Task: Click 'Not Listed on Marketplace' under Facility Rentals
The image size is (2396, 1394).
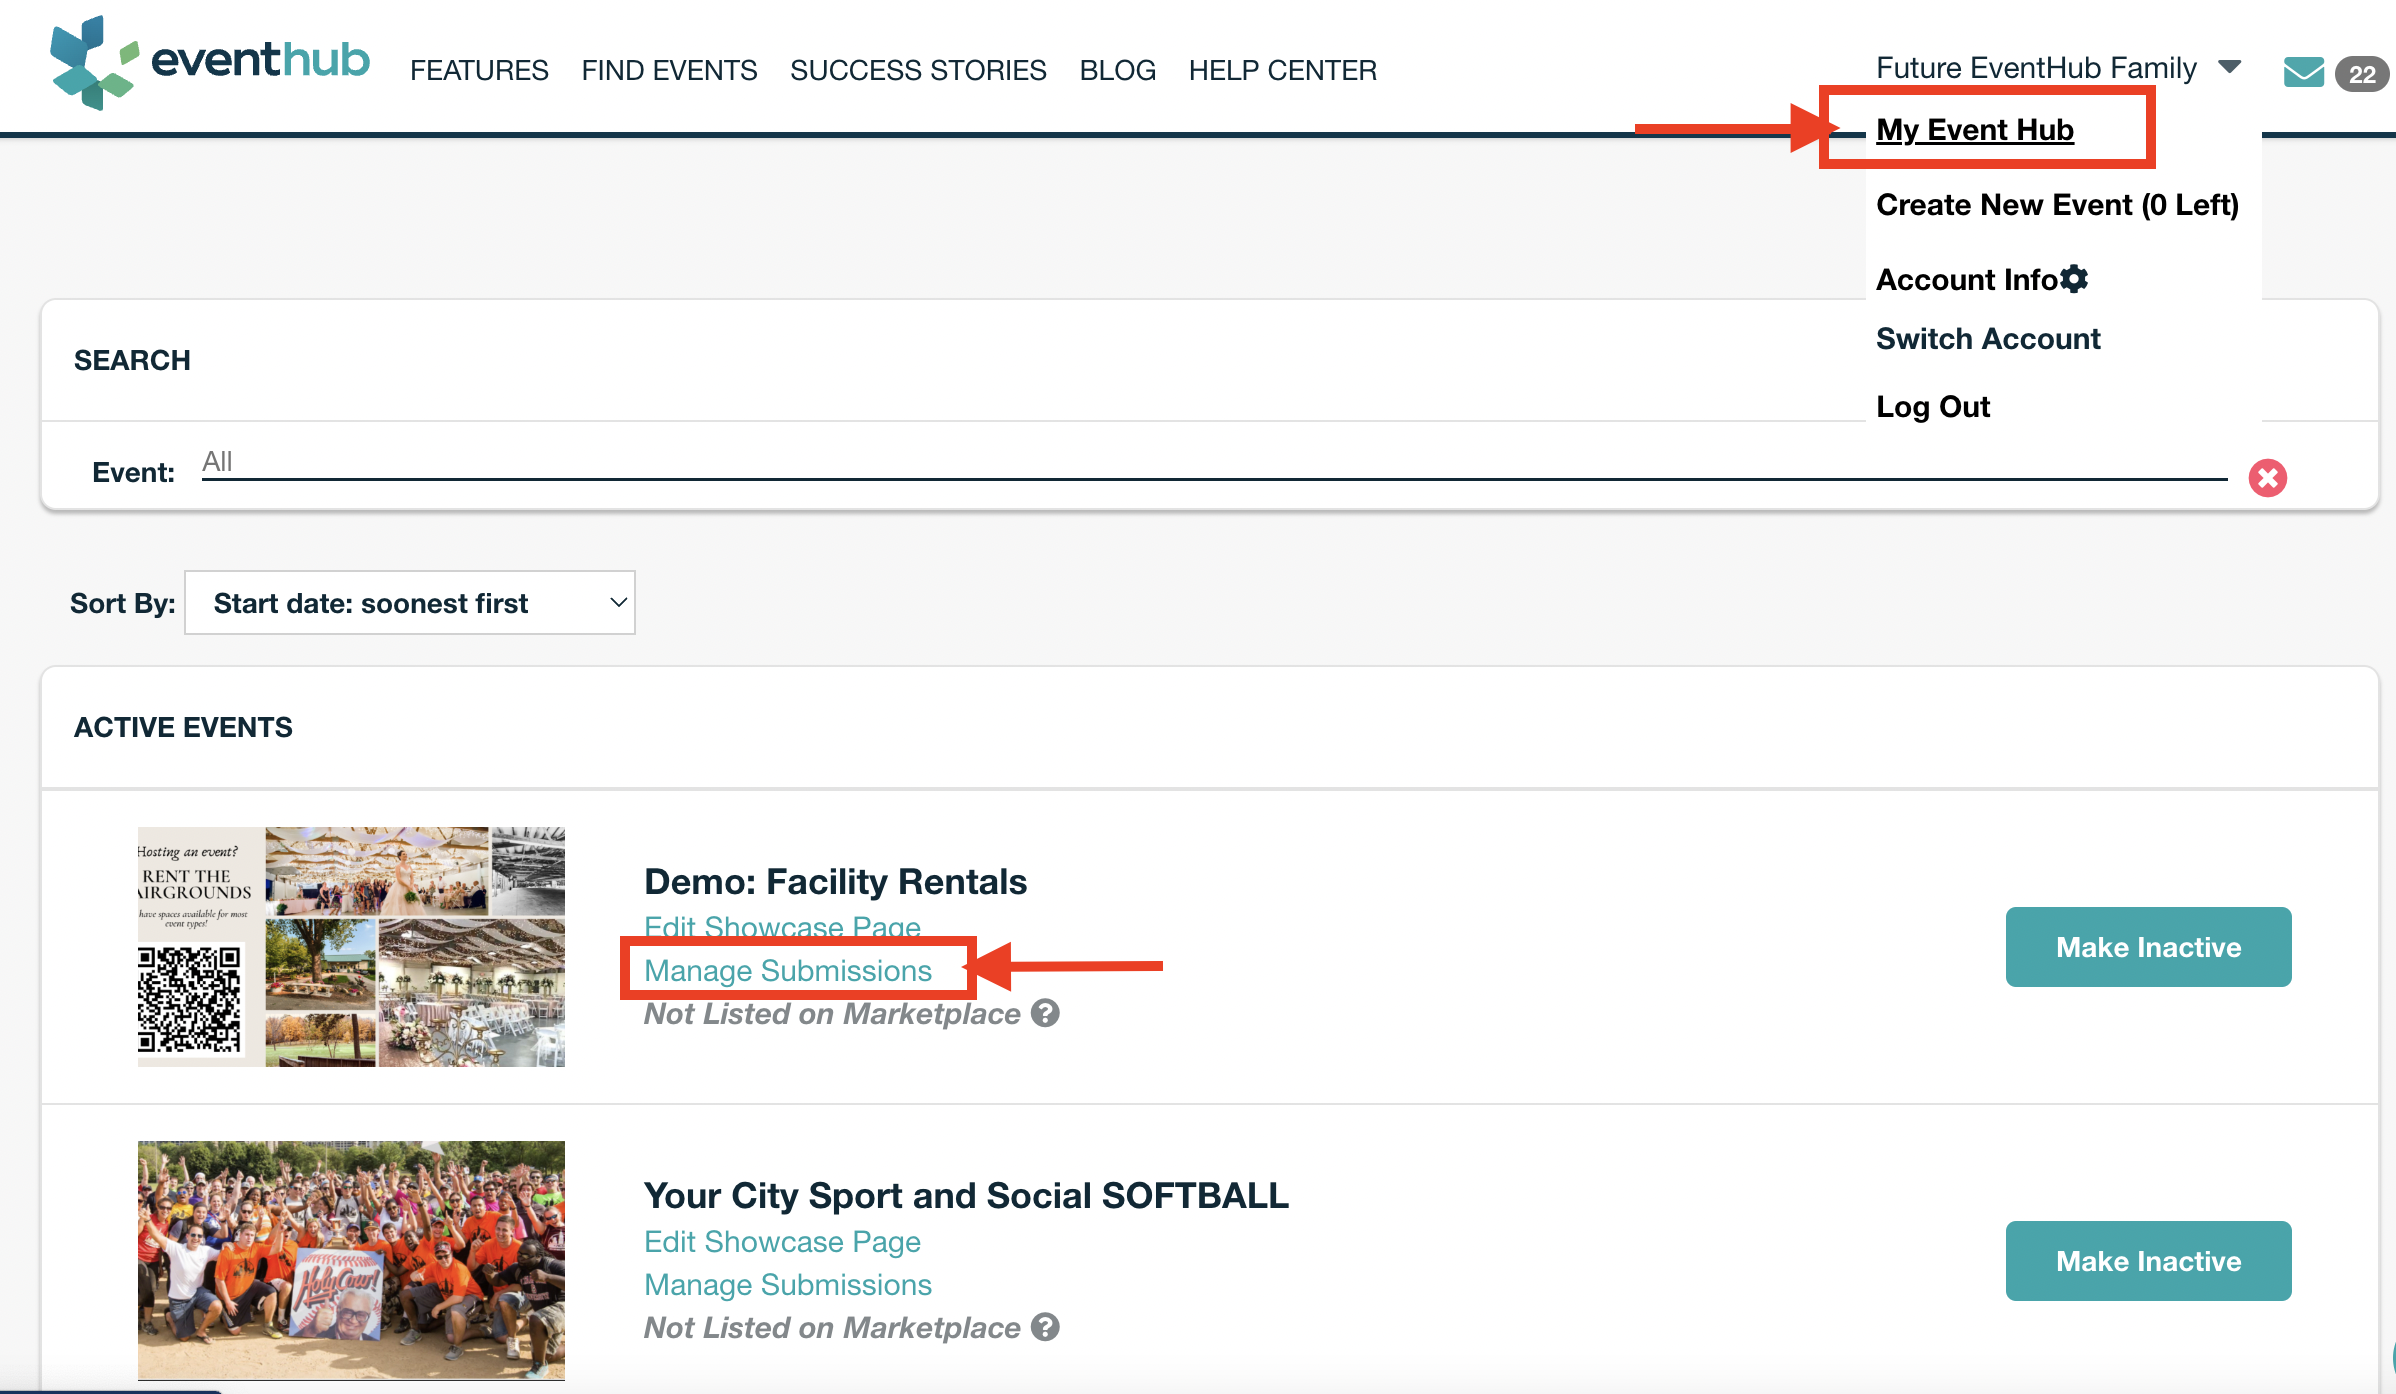Action: (x=832, y=1013)
